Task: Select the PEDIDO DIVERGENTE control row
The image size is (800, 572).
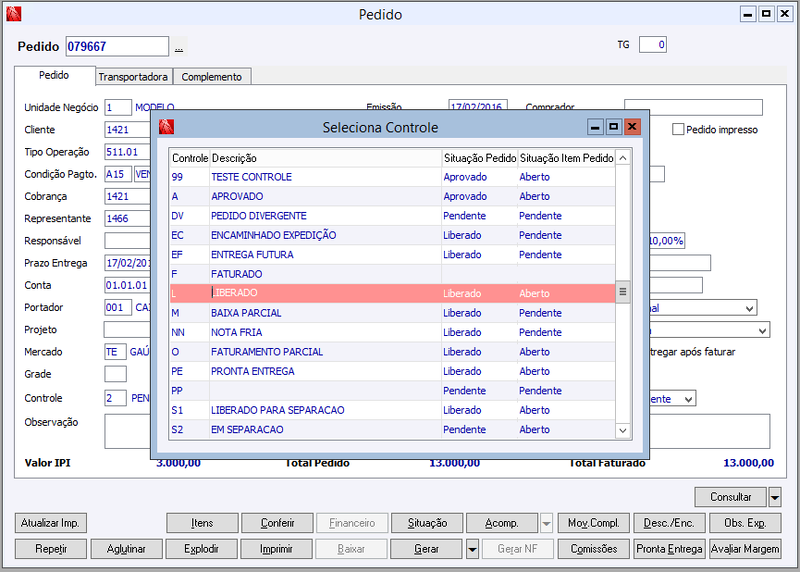Action: 392,216
